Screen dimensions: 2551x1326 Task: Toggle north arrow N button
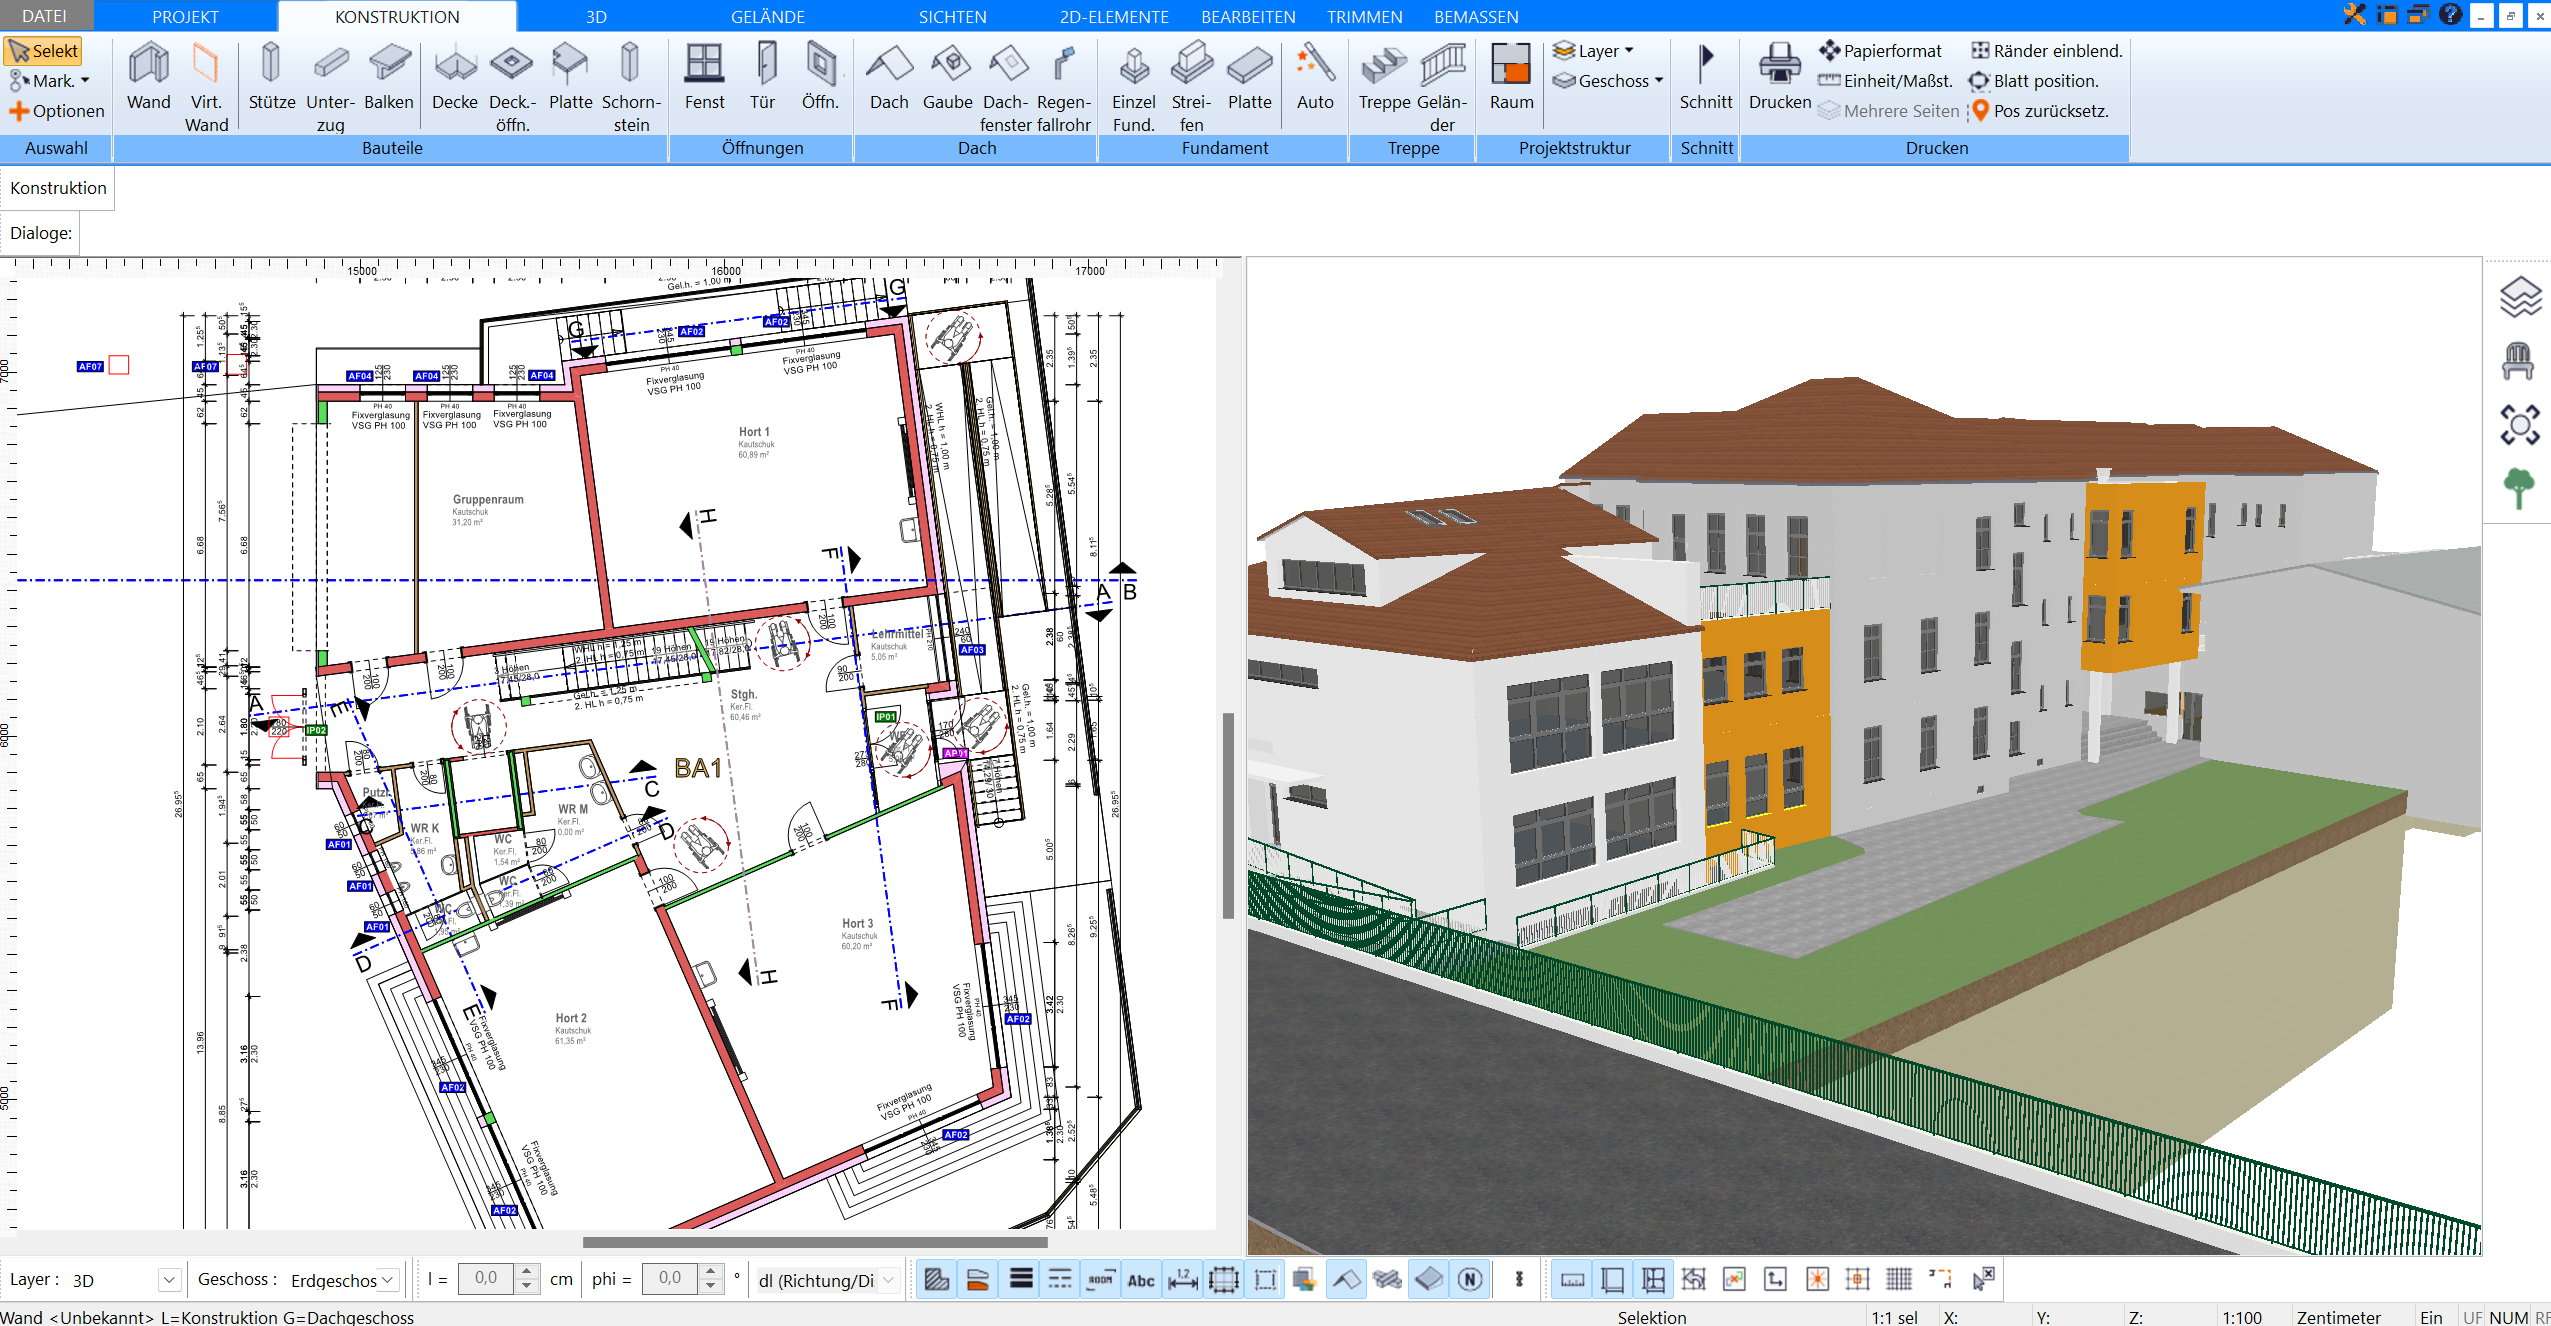click(1470, 1279)
